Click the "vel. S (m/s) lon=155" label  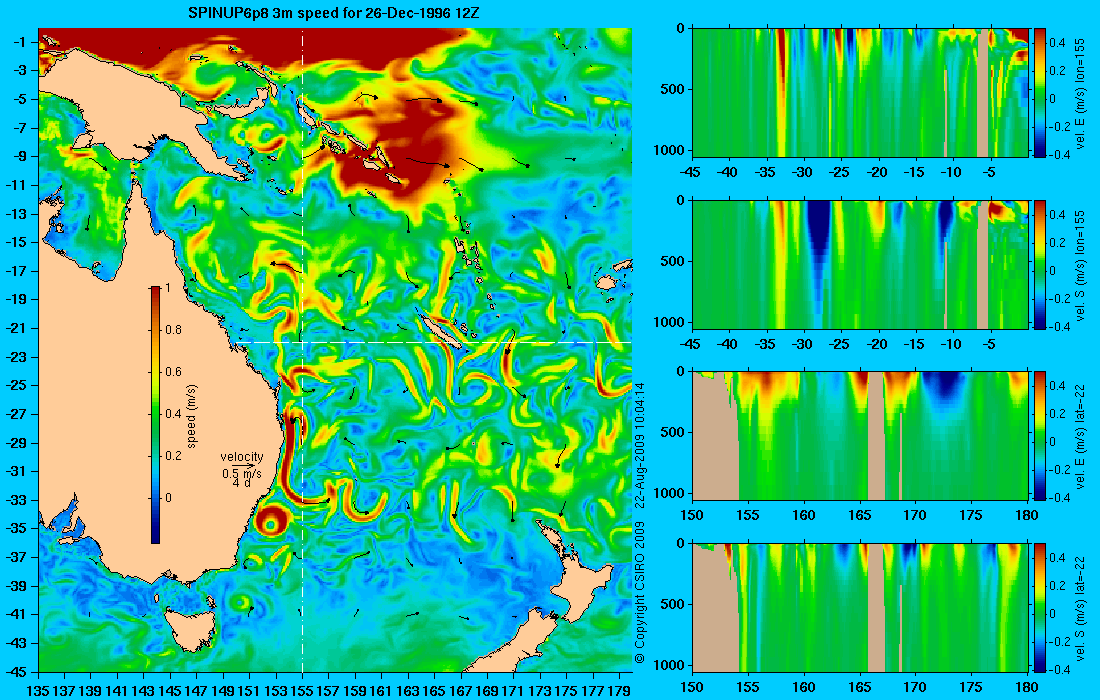pyautogui.click(x=1081, y=264)
